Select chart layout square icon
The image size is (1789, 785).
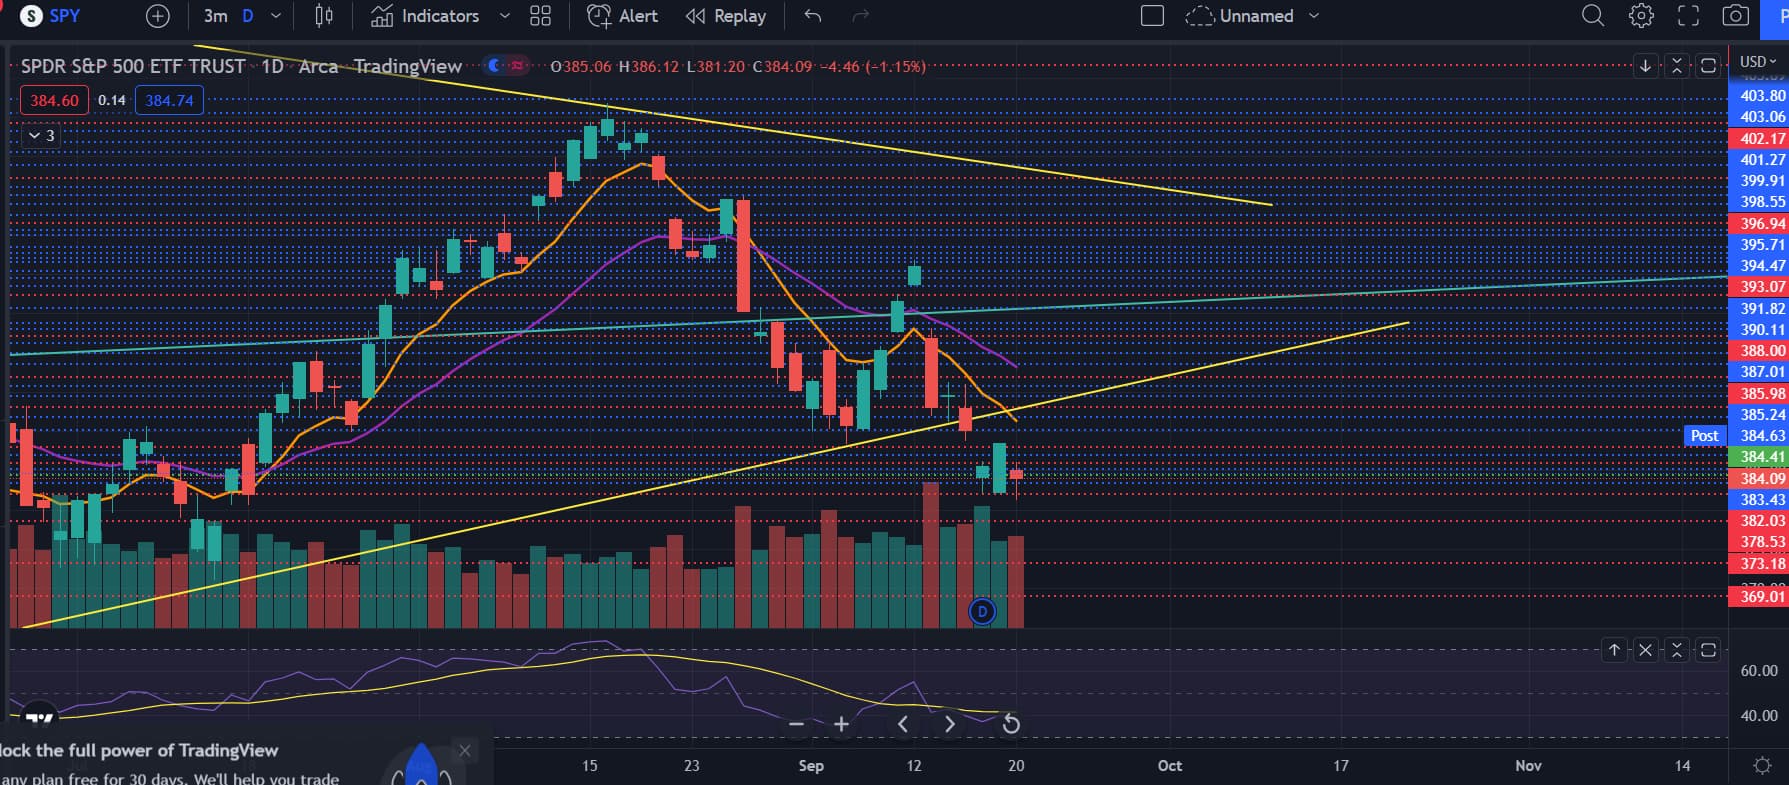point(1152,16)
